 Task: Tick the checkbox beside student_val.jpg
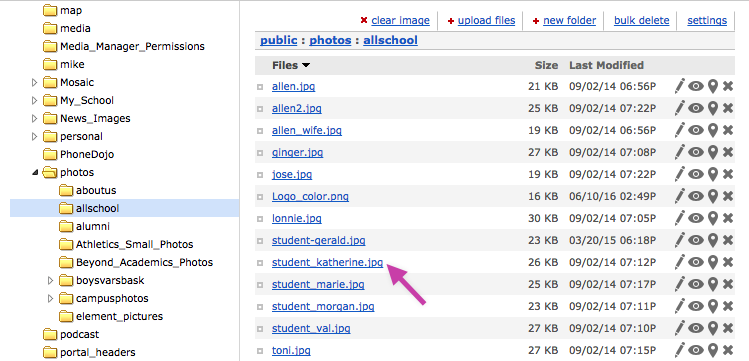click(x=260, y=329)
